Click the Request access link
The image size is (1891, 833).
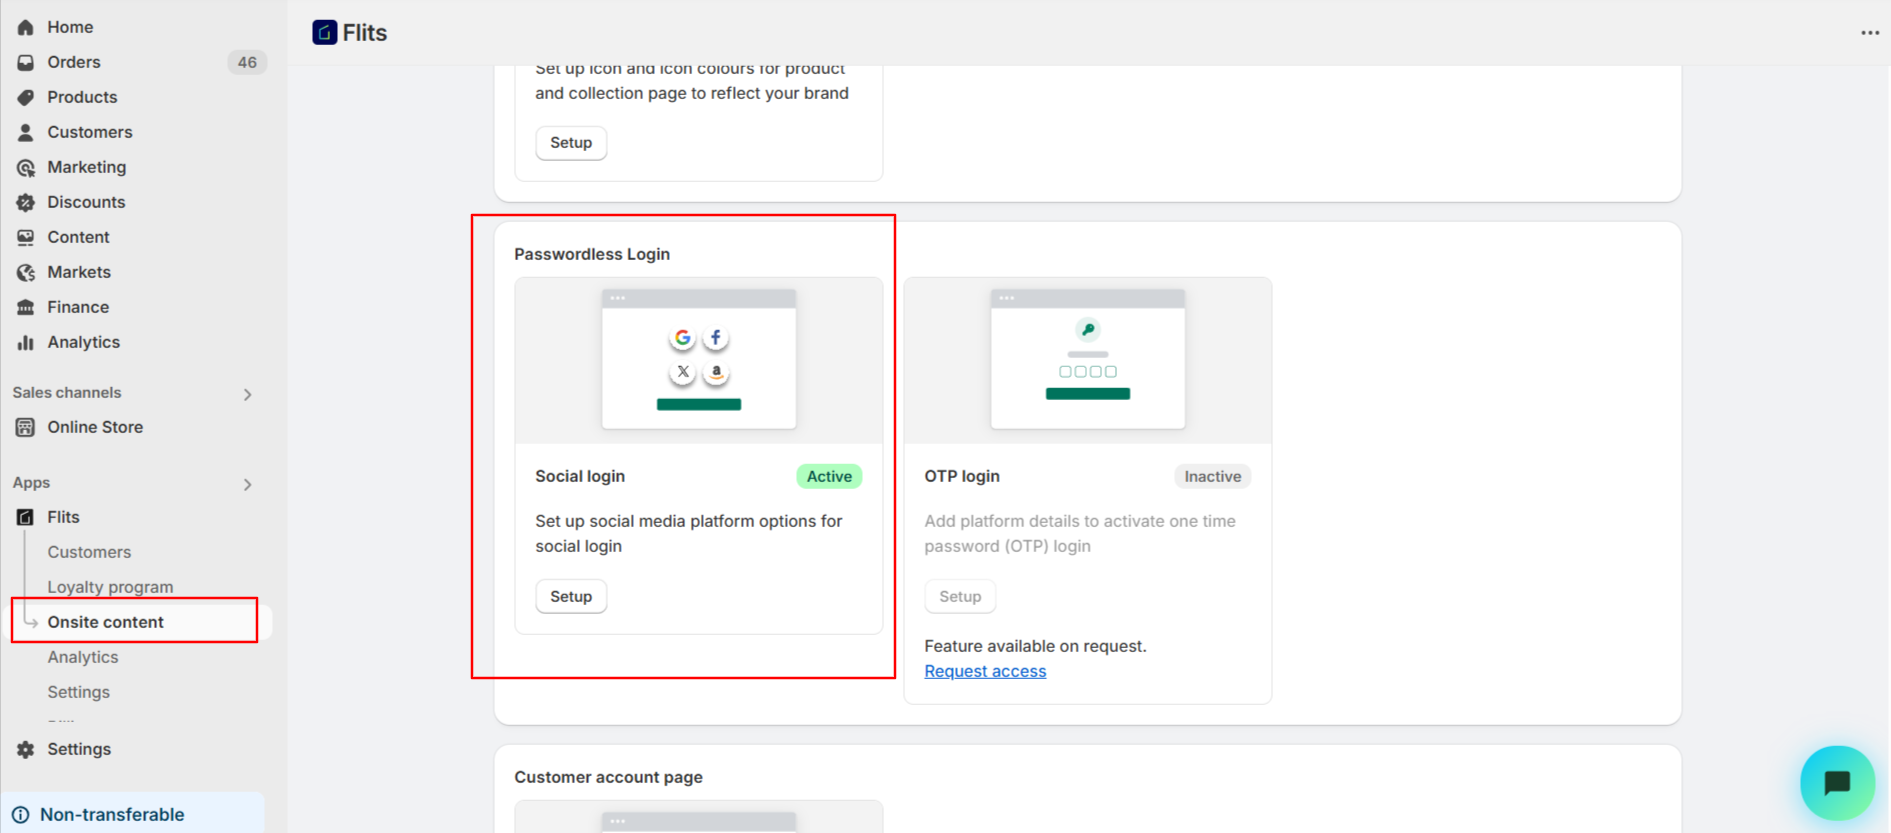coord(985,671)
